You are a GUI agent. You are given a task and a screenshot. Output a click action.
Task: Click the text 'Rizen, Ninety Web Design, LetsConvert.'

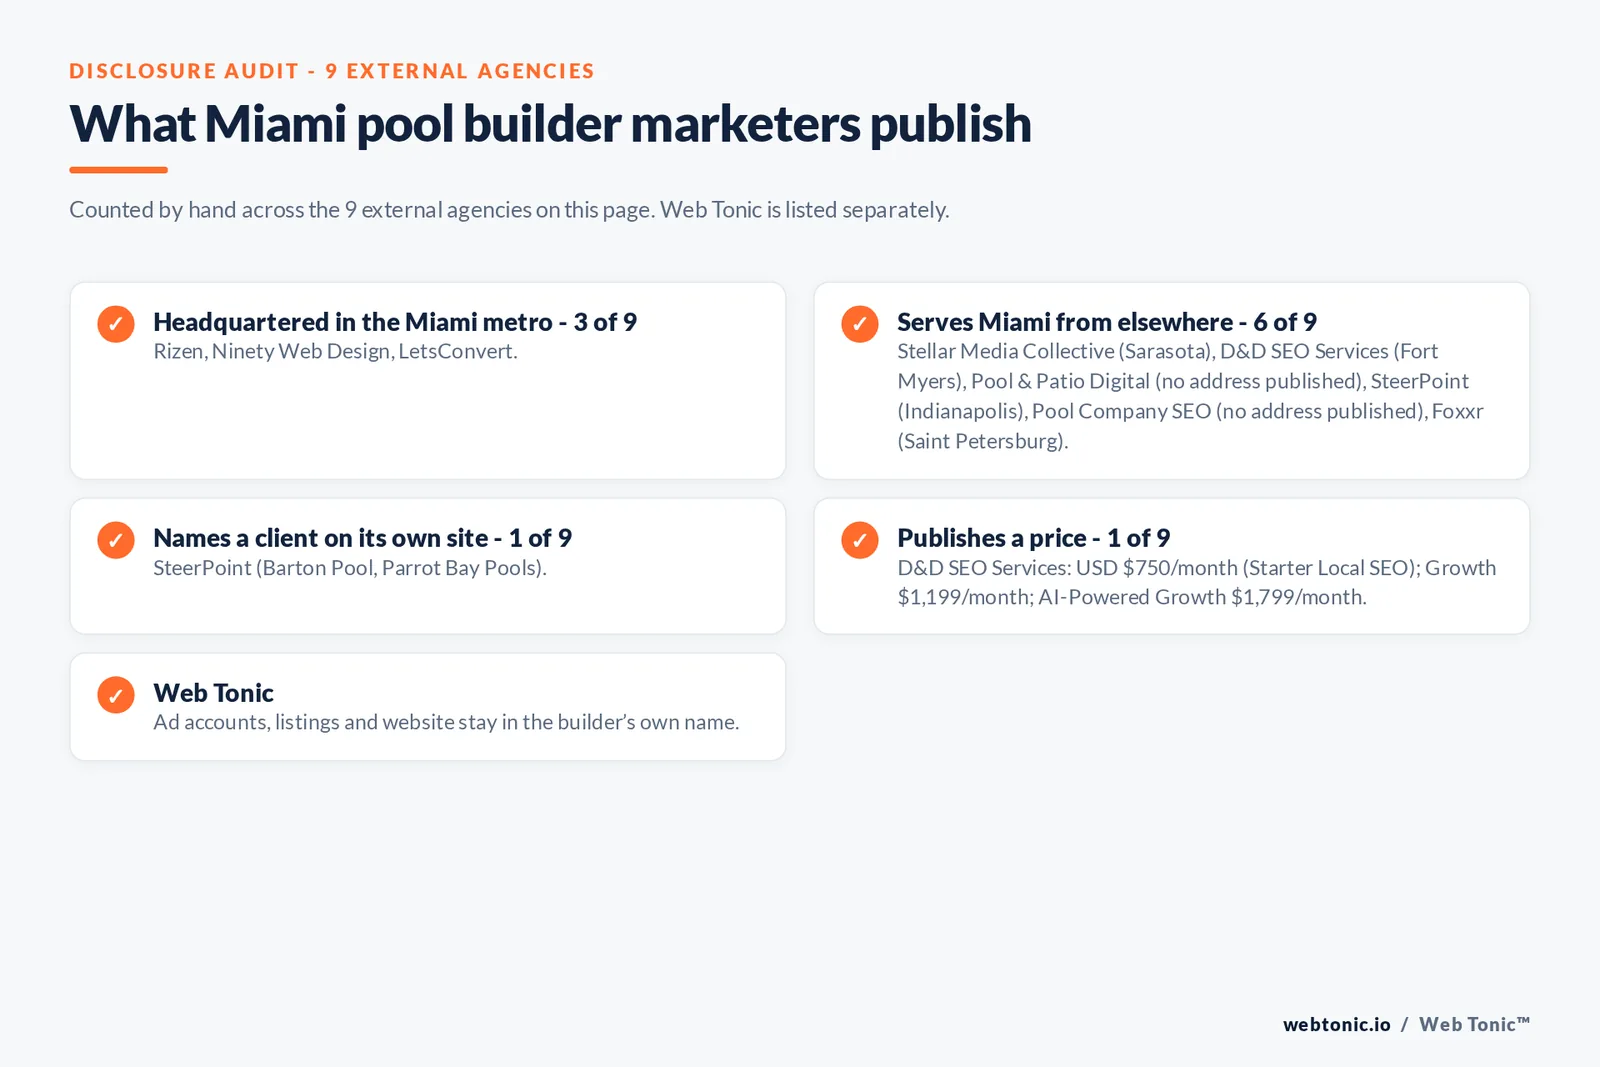335,351
